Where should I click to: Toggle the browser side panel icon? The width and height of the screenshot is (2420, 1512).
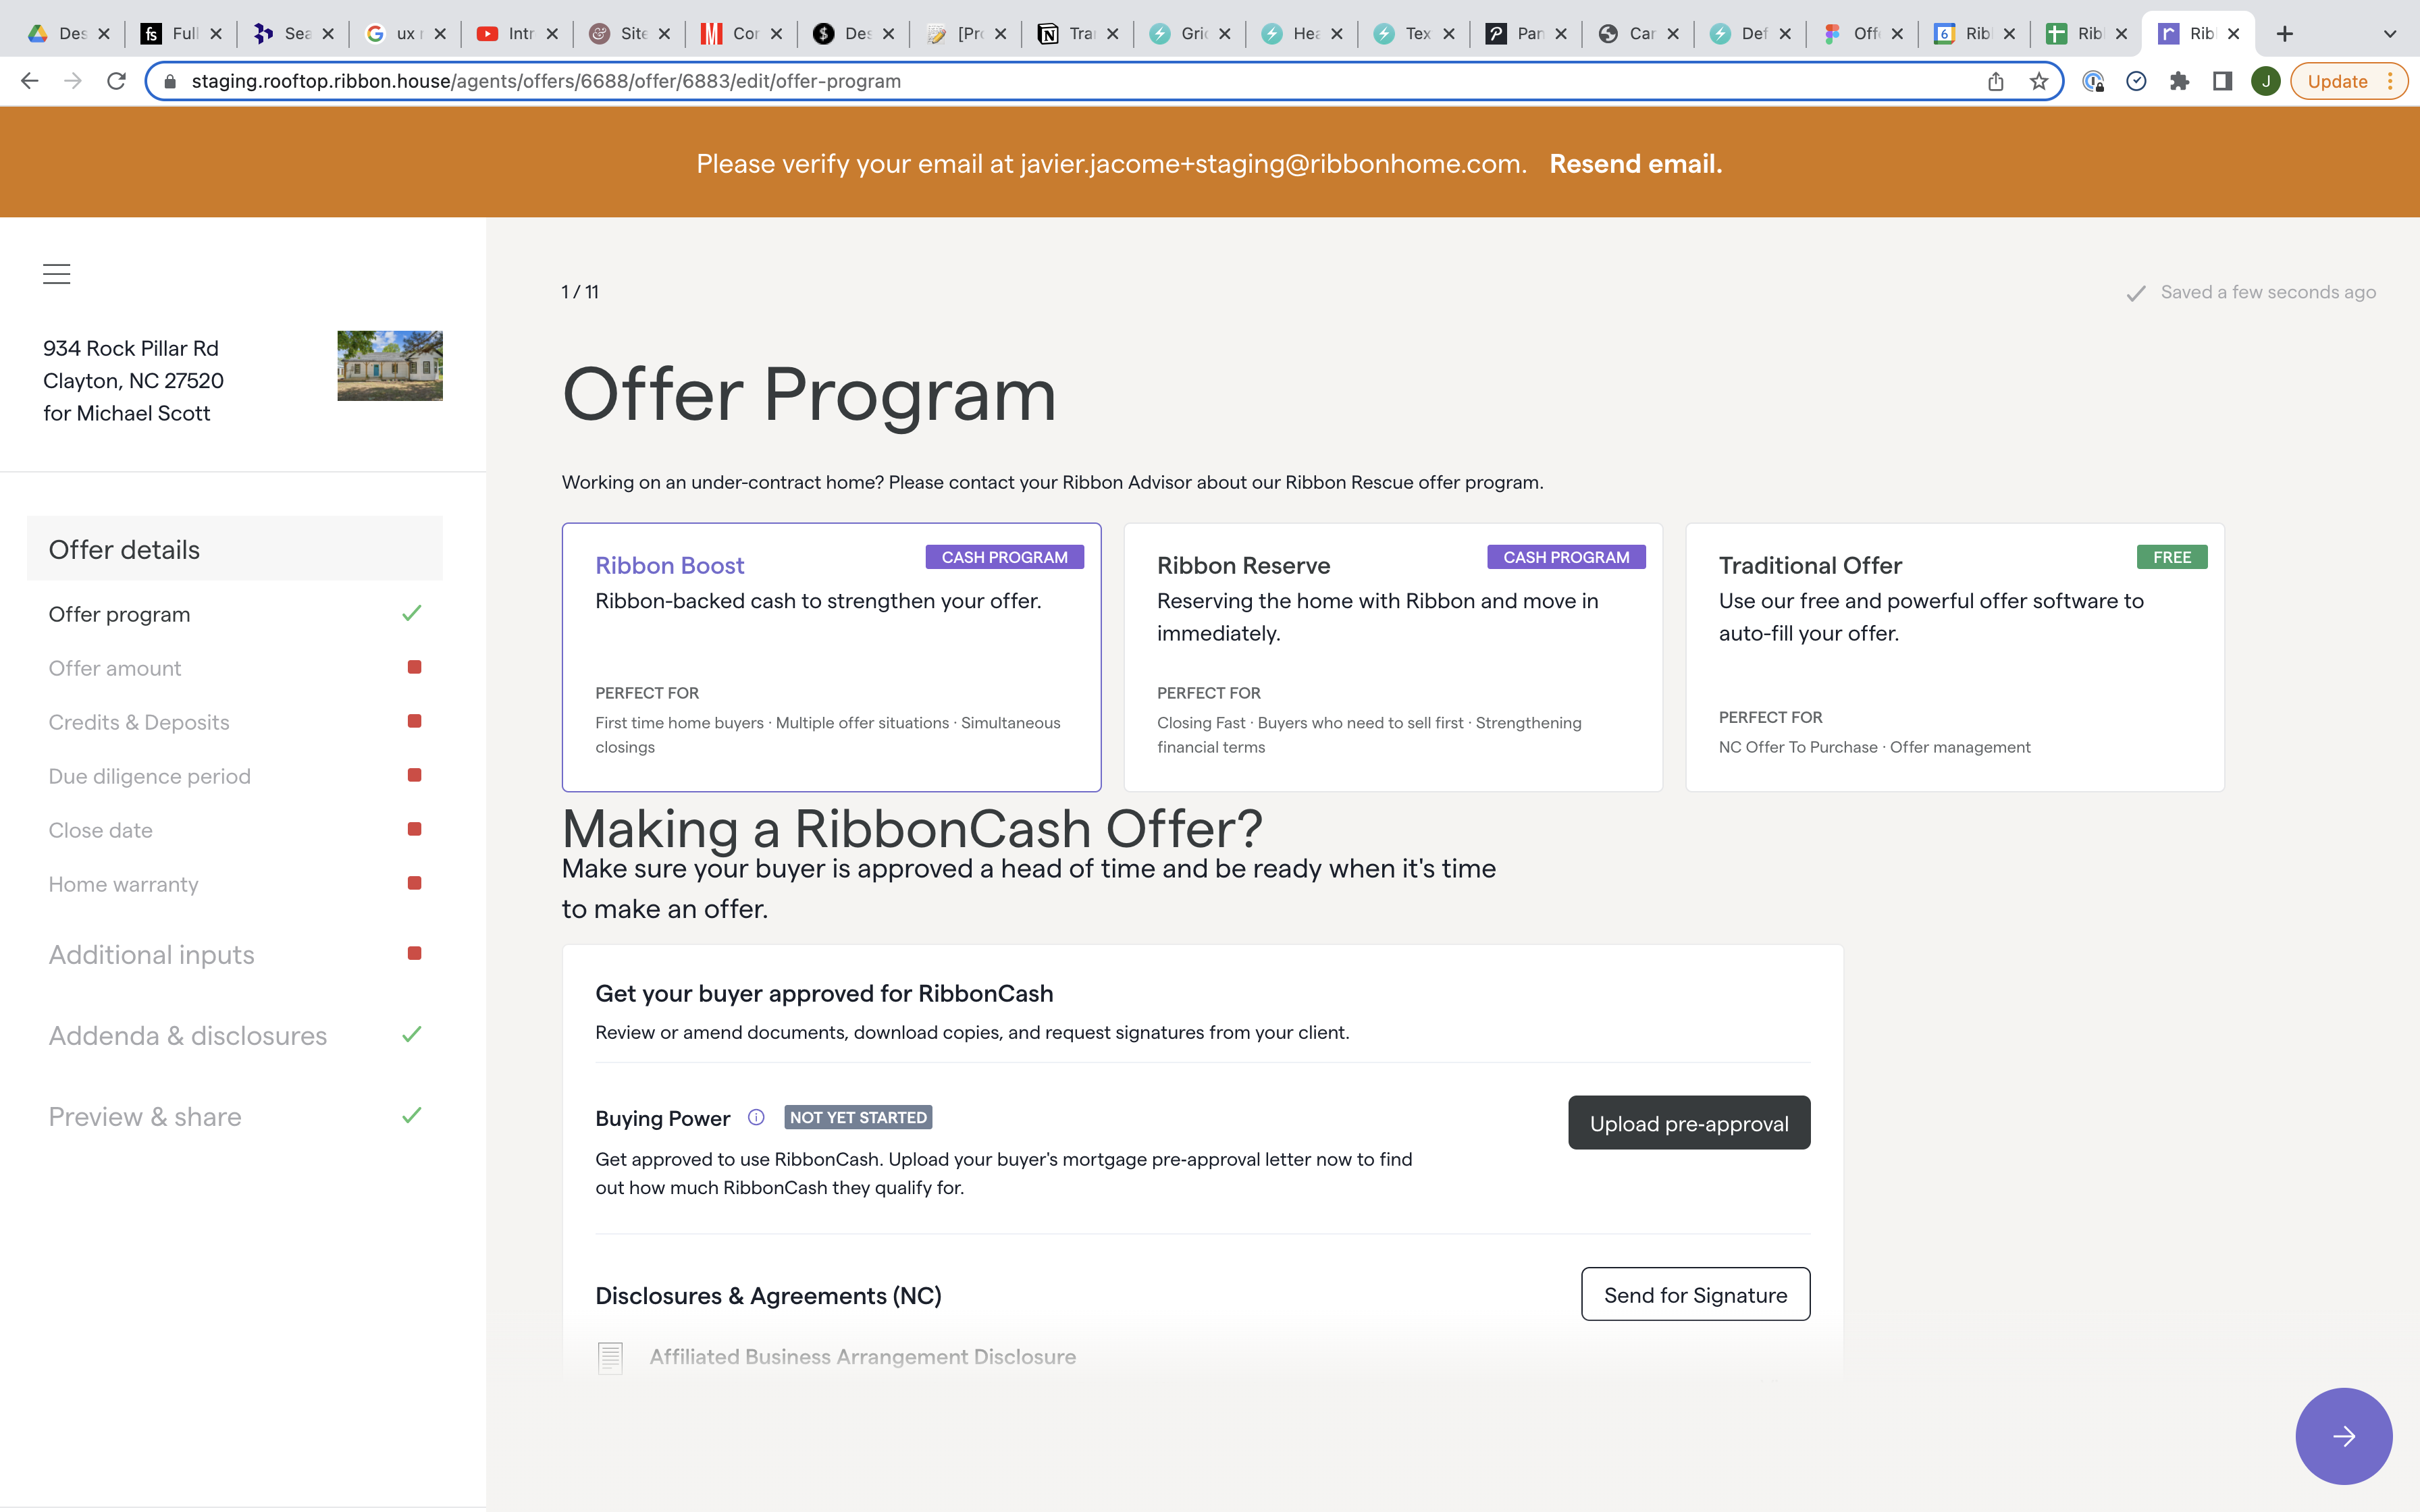coord(2222,81)
